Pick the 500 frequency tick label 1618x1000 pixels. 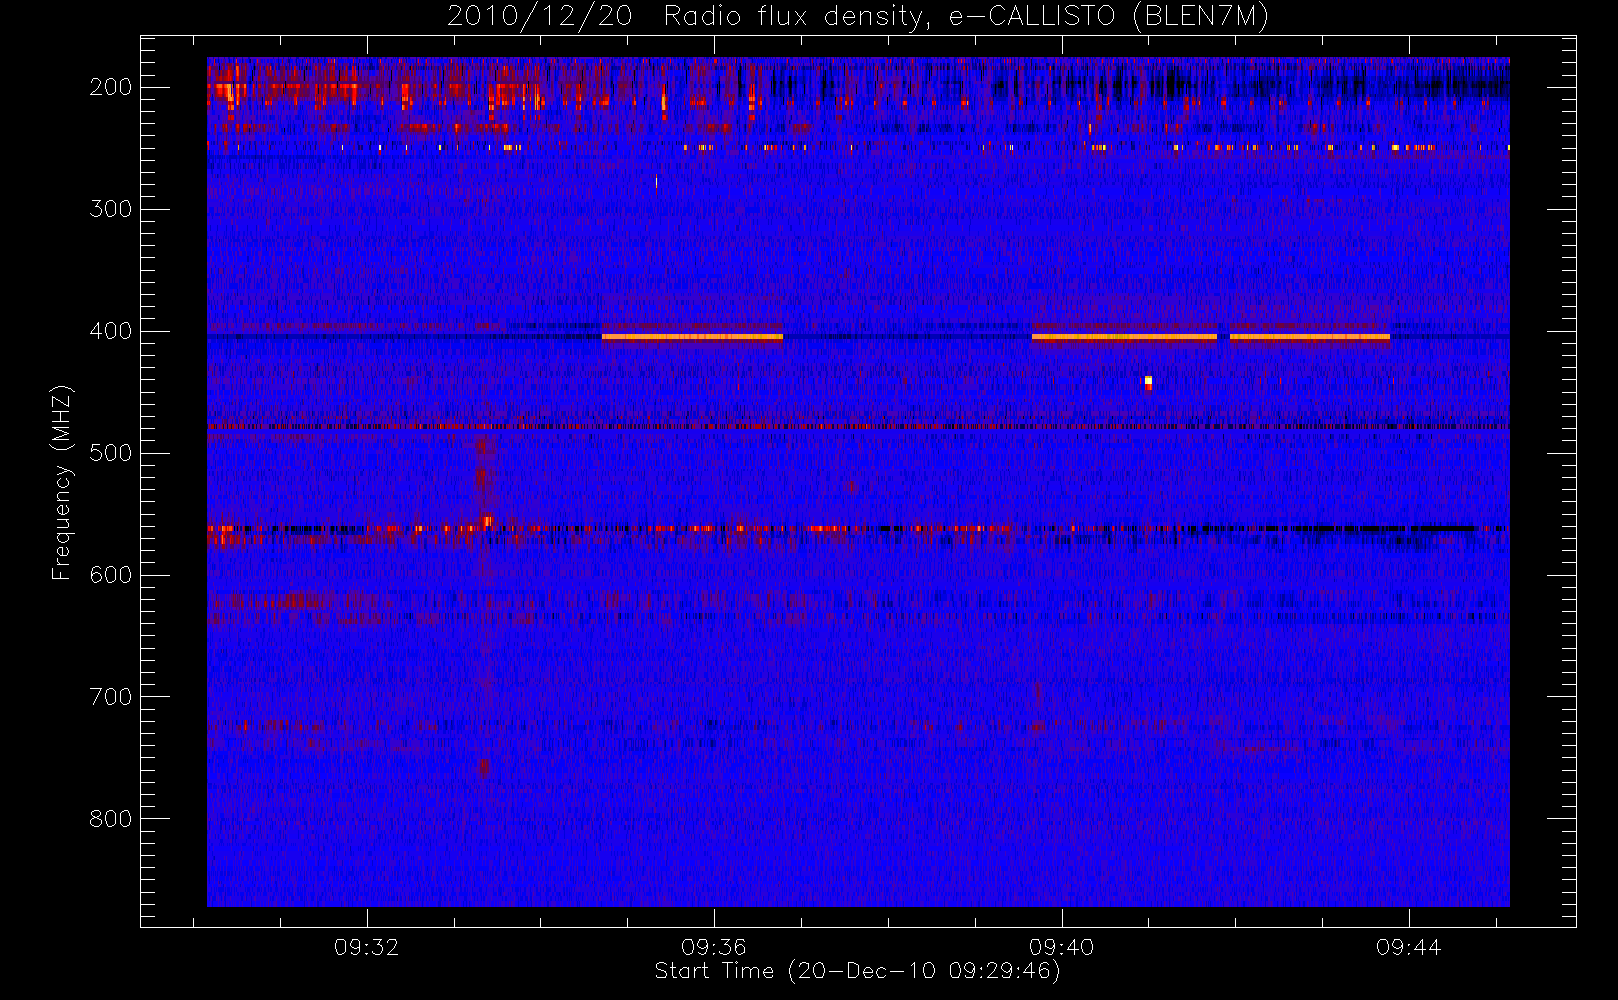[111, 453]
